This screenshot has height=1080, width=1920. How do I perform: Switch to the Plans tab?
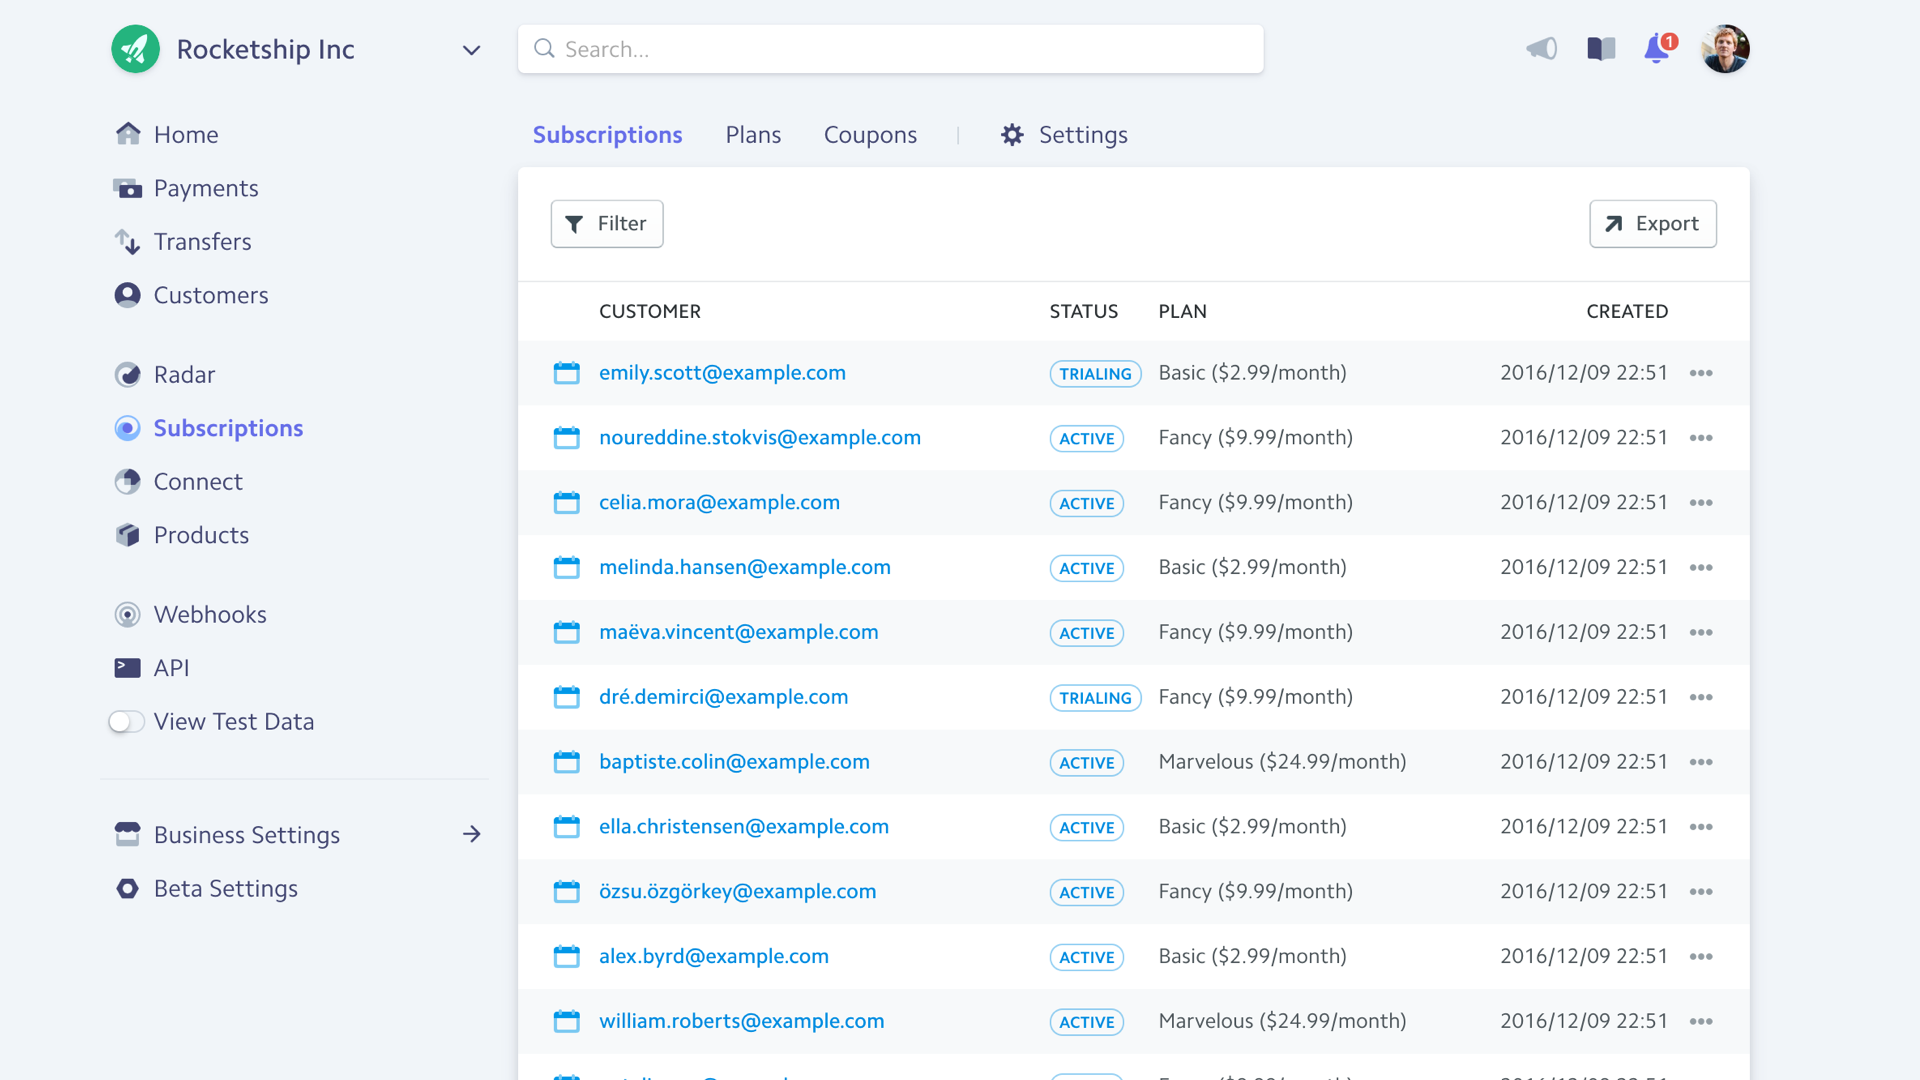point(753,135)
